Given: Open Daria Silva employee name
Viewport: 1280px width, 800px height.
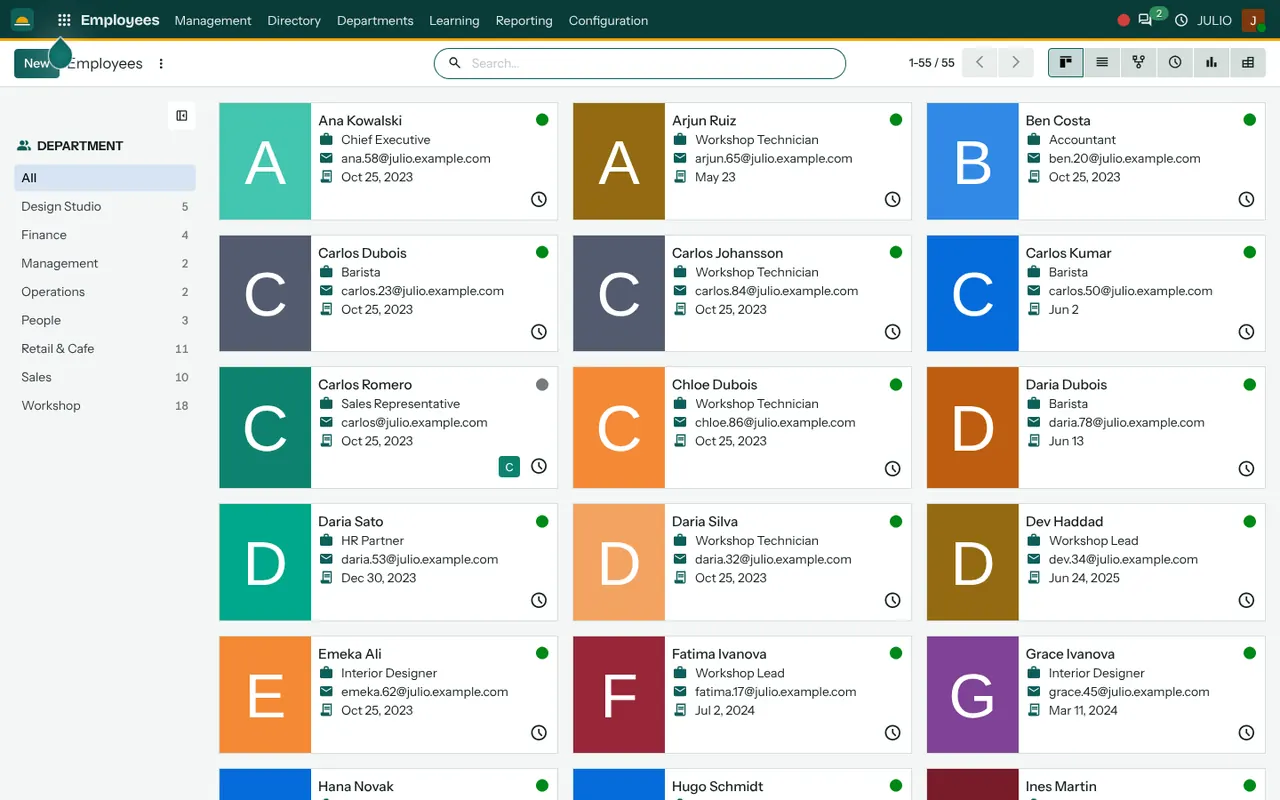Looking at the screenshot, I should pyautogui.click(x=705, y=521).
